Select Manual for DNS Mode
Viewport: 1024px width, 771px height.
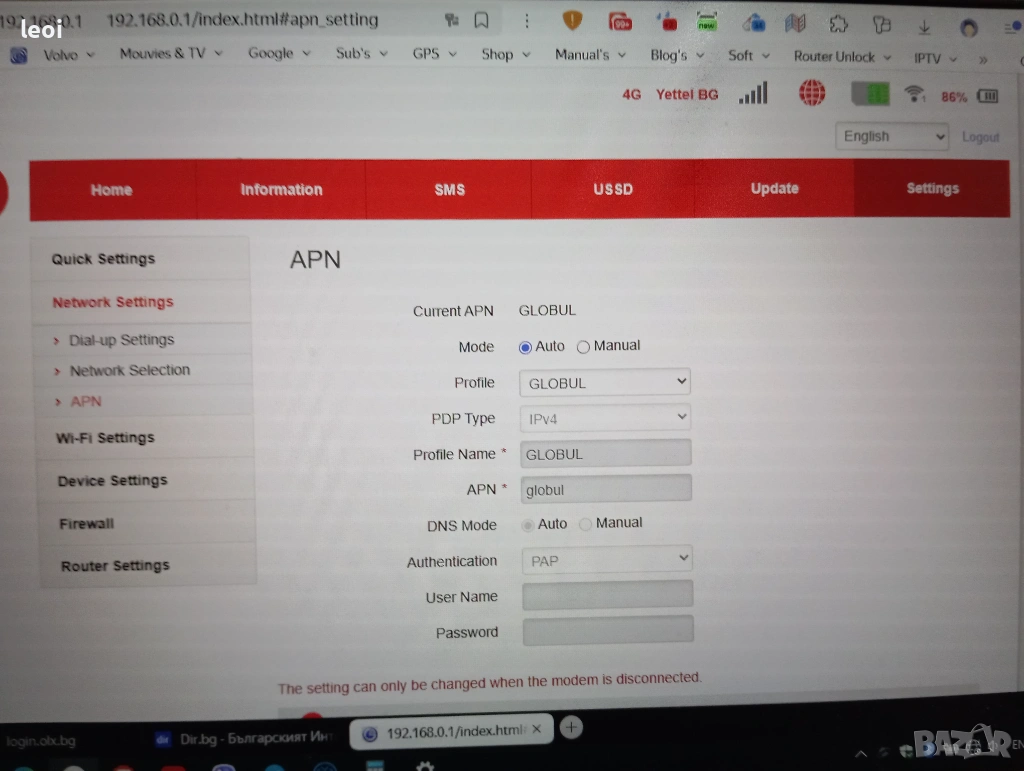point(586,524)
